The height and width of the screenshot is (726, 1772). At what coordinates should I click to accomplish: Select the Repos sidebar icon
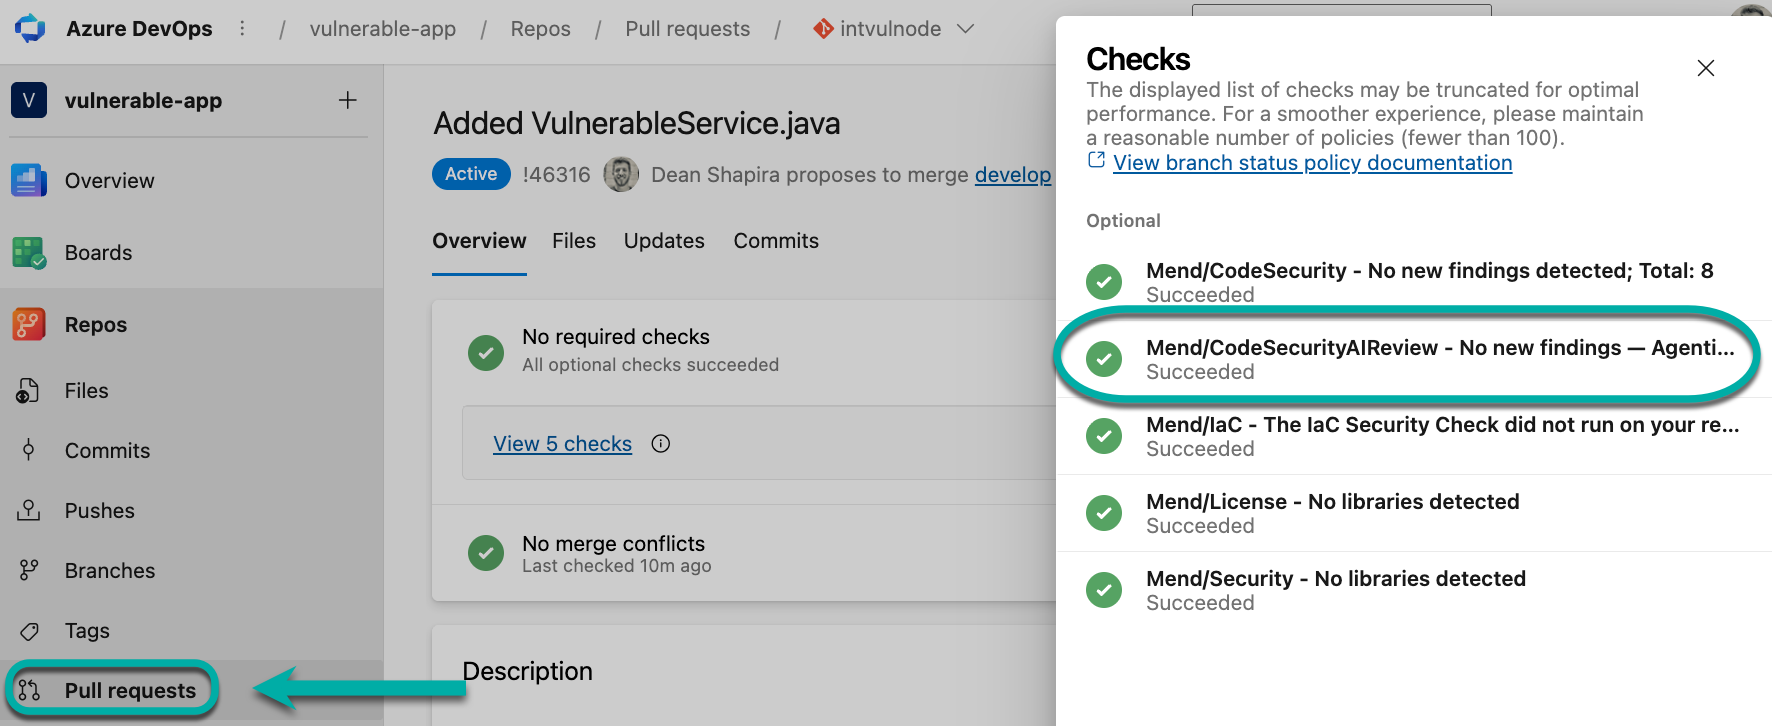click(29, 325)
